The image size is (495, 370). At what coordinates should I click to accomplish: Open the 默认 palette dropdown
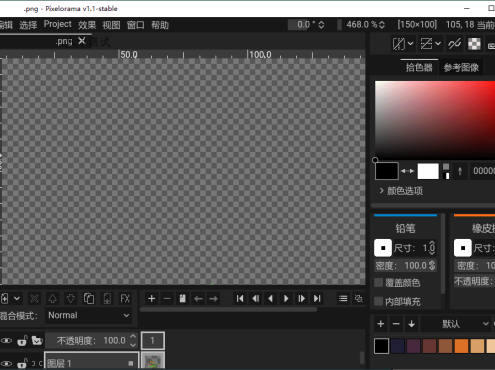point(456,324)
